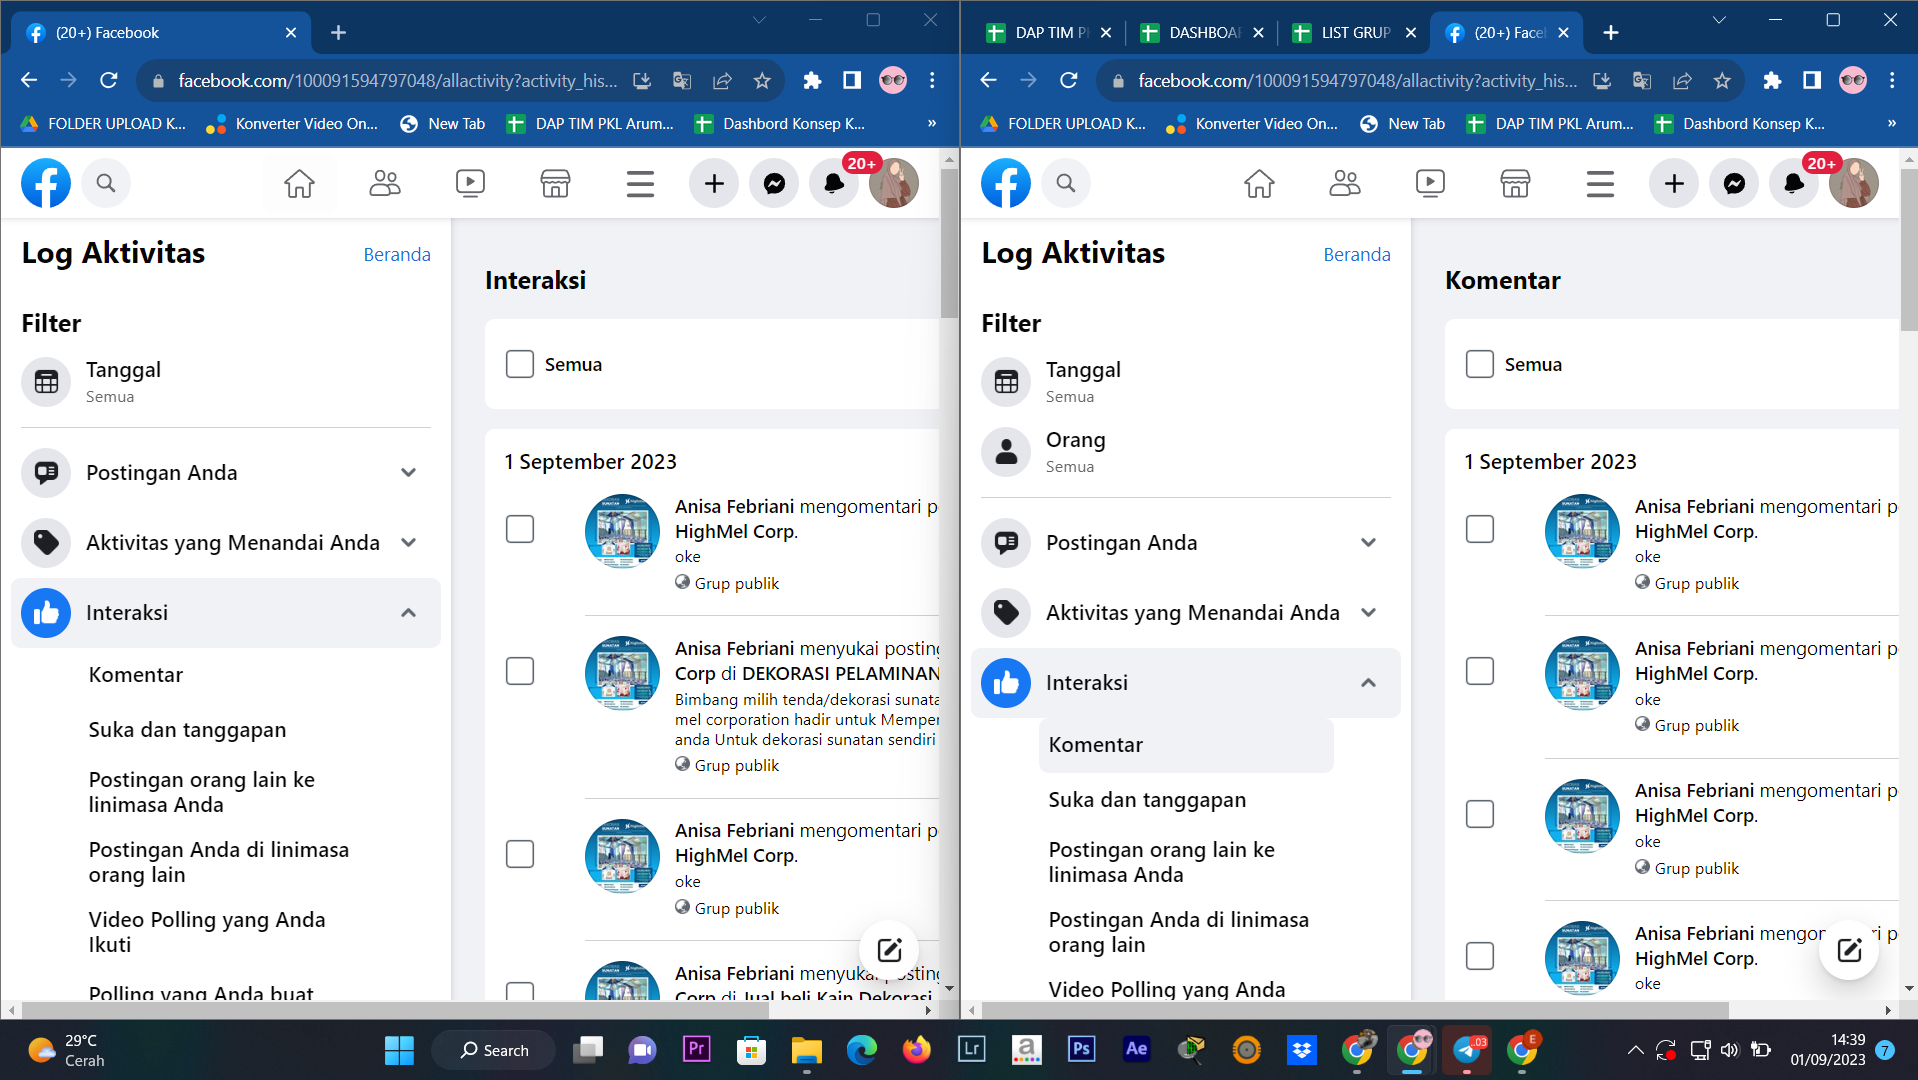Expand Aktivitas yang Menandai Anda in right window
The image size is (1918, 1080).
(1186, 613)
